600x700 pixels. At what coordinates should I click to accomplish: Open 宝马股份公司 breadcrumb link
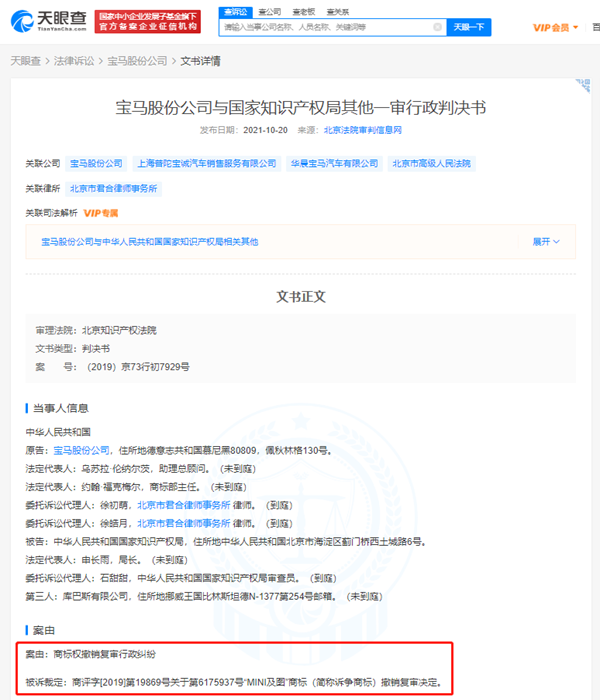point(137,61)
